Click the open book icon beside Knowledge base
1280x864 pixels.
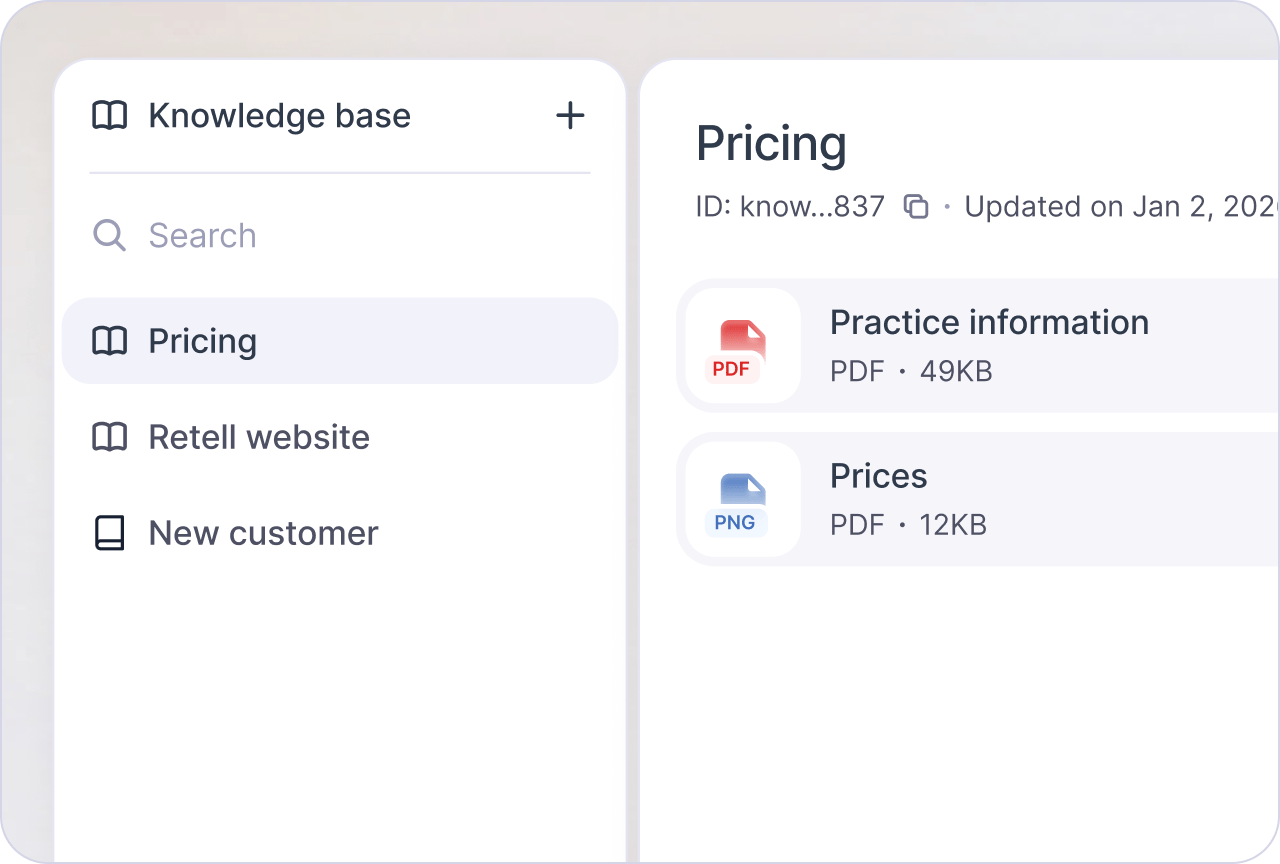tap(110, 116)
